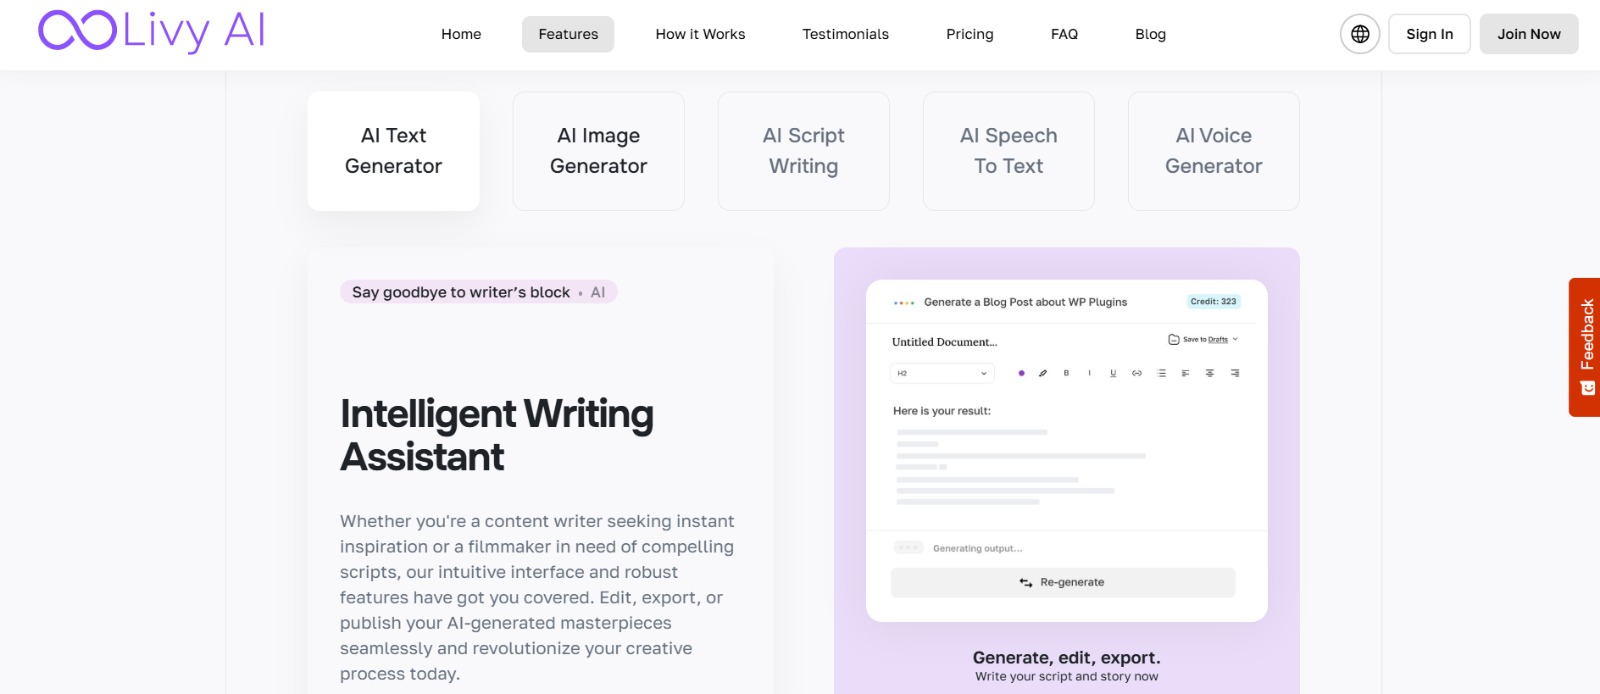The width and height of the screenshot is (1600, 694).
Task: Switch to AI Image Generator tab
Action: tap(598, 151)
